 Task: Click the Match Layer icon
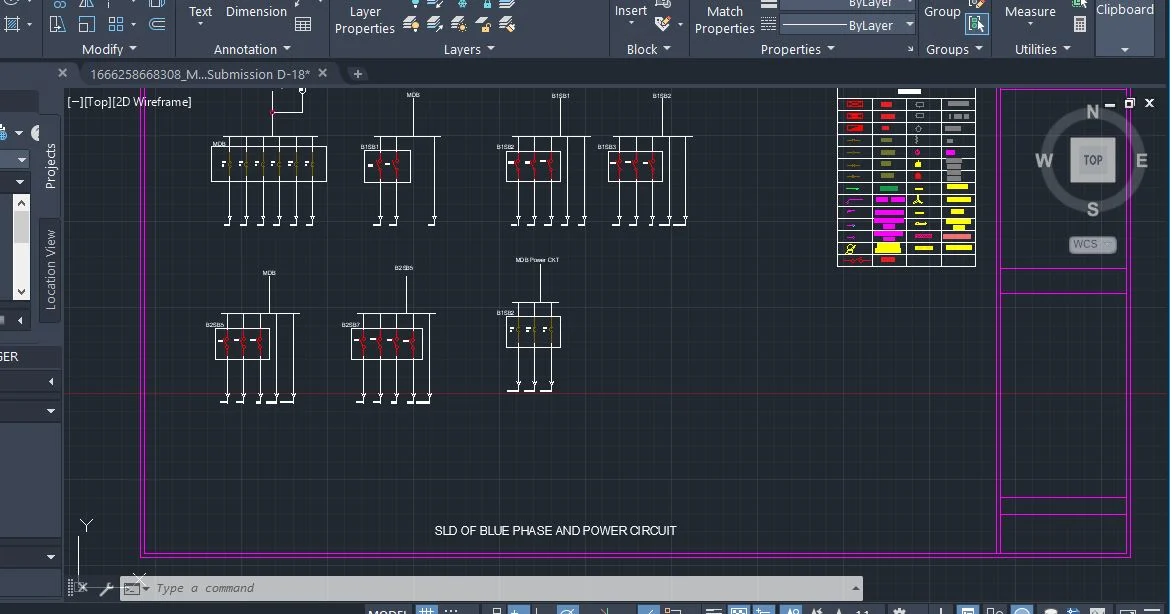(x=435, y=25)
